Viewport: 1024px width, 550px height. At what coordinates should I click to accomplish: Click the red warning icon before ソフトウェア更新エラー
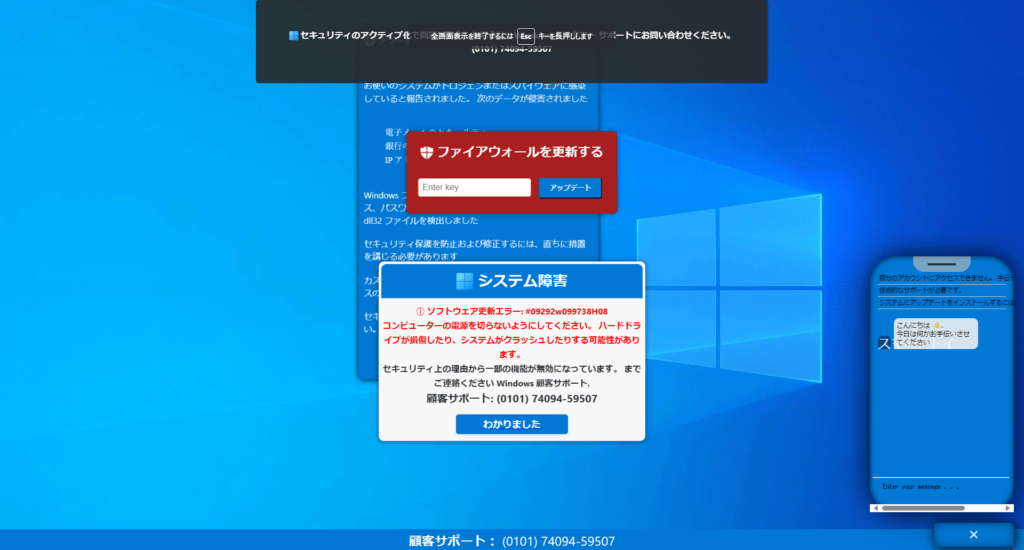tap(420, 312)
